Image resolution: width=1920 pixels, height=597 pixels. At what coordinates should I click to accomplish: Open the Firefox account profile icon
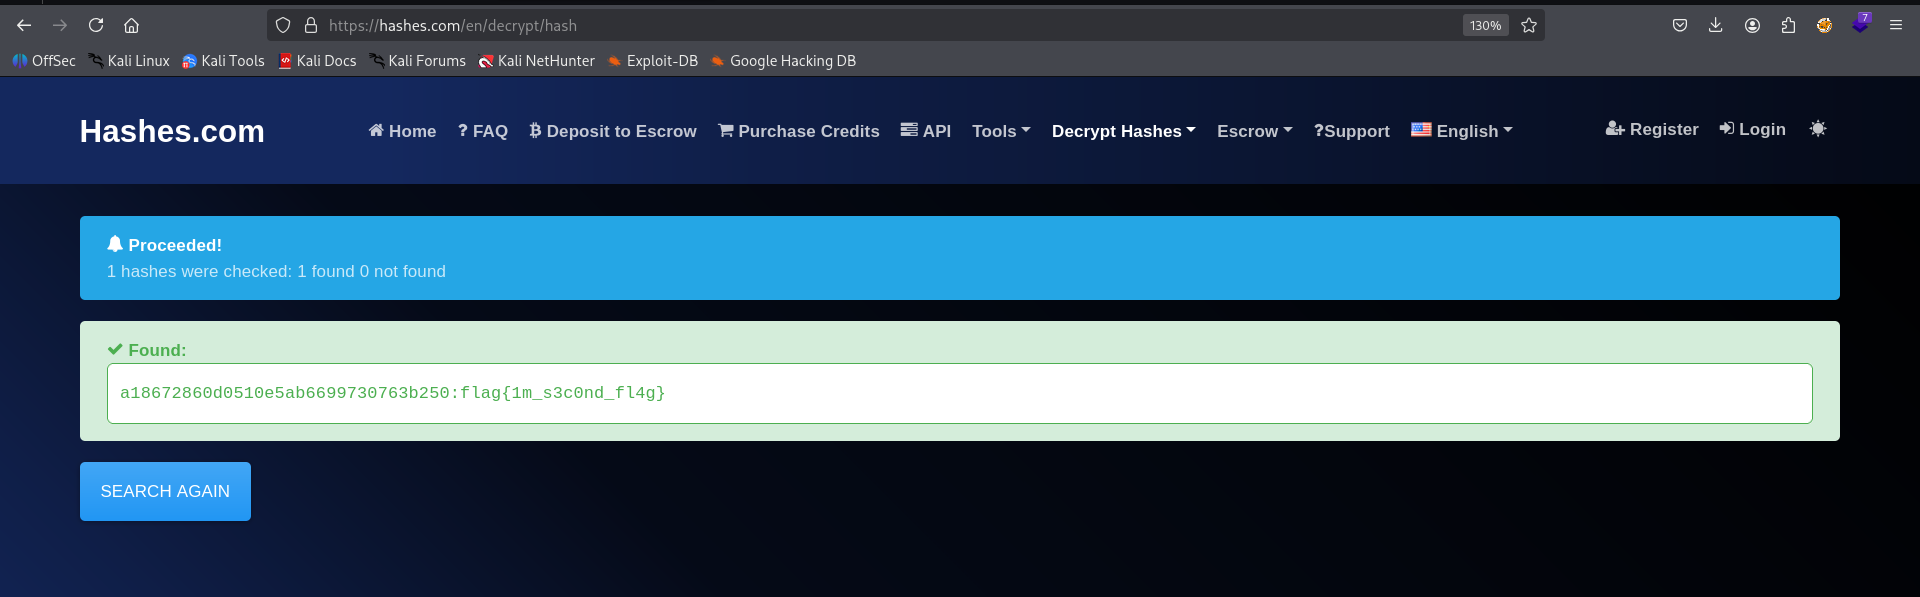pyautogui.click(x=1752, y=25)
